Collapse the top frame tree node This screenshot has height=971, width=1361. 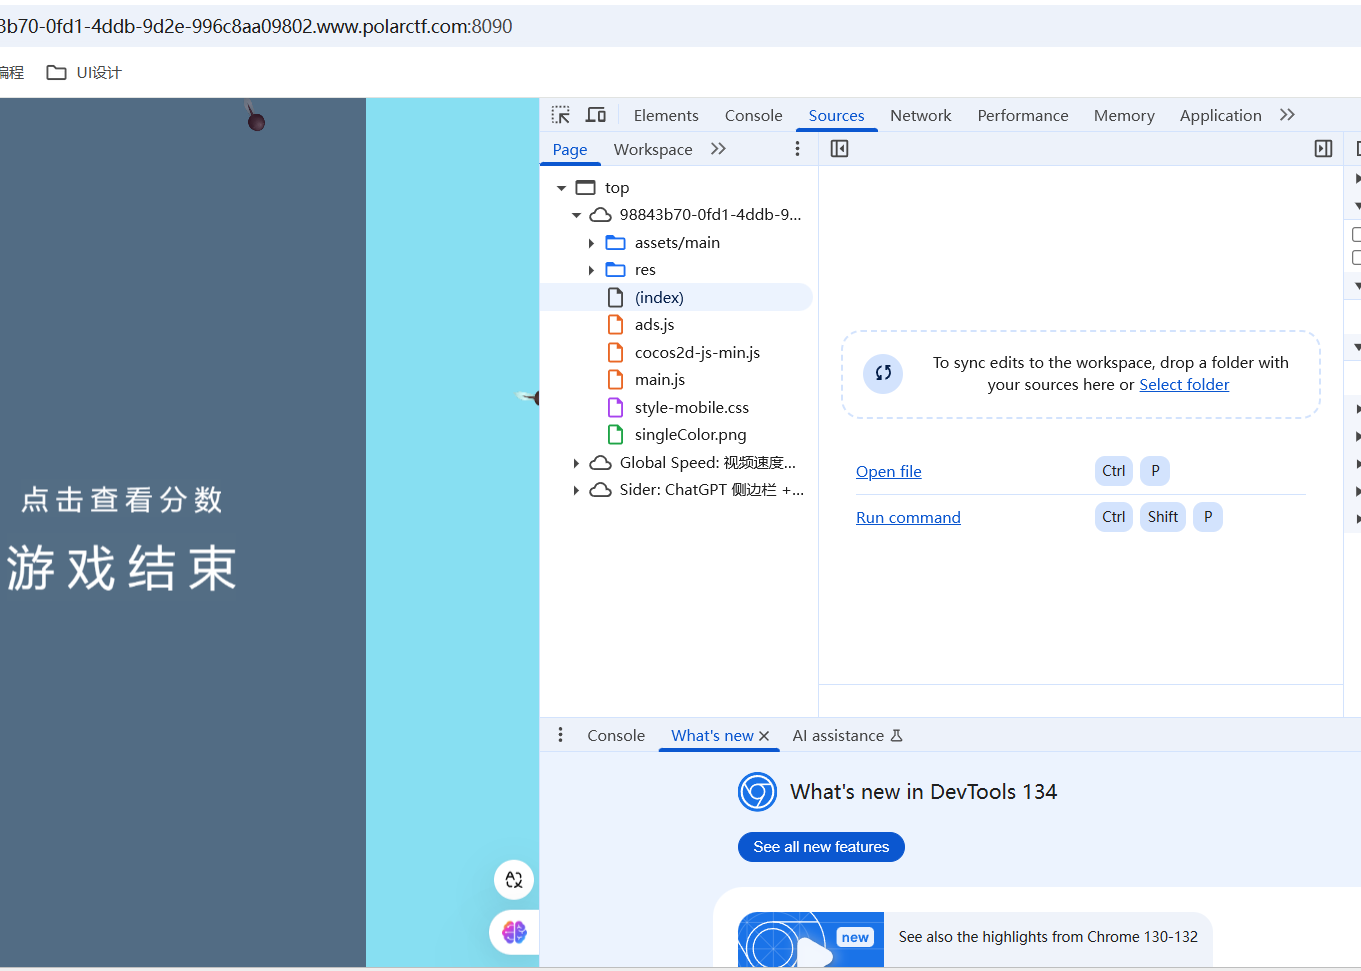[x=561, y=188]
